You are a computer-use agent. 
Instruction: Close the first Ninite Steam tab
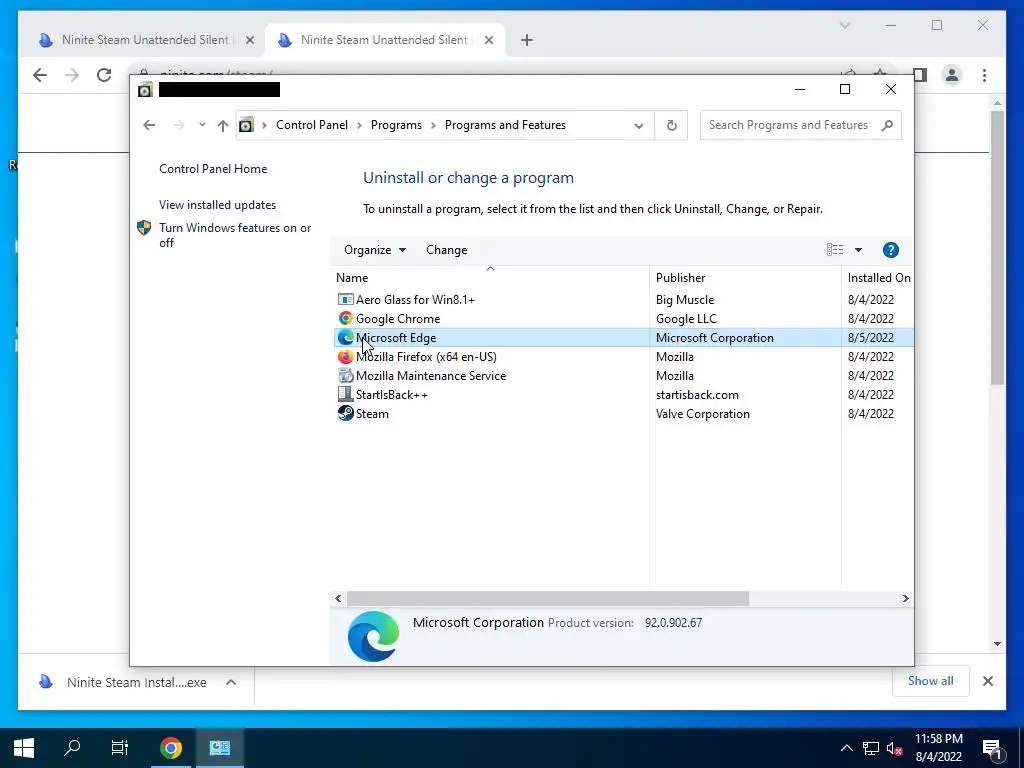click(x=249, y=40)
